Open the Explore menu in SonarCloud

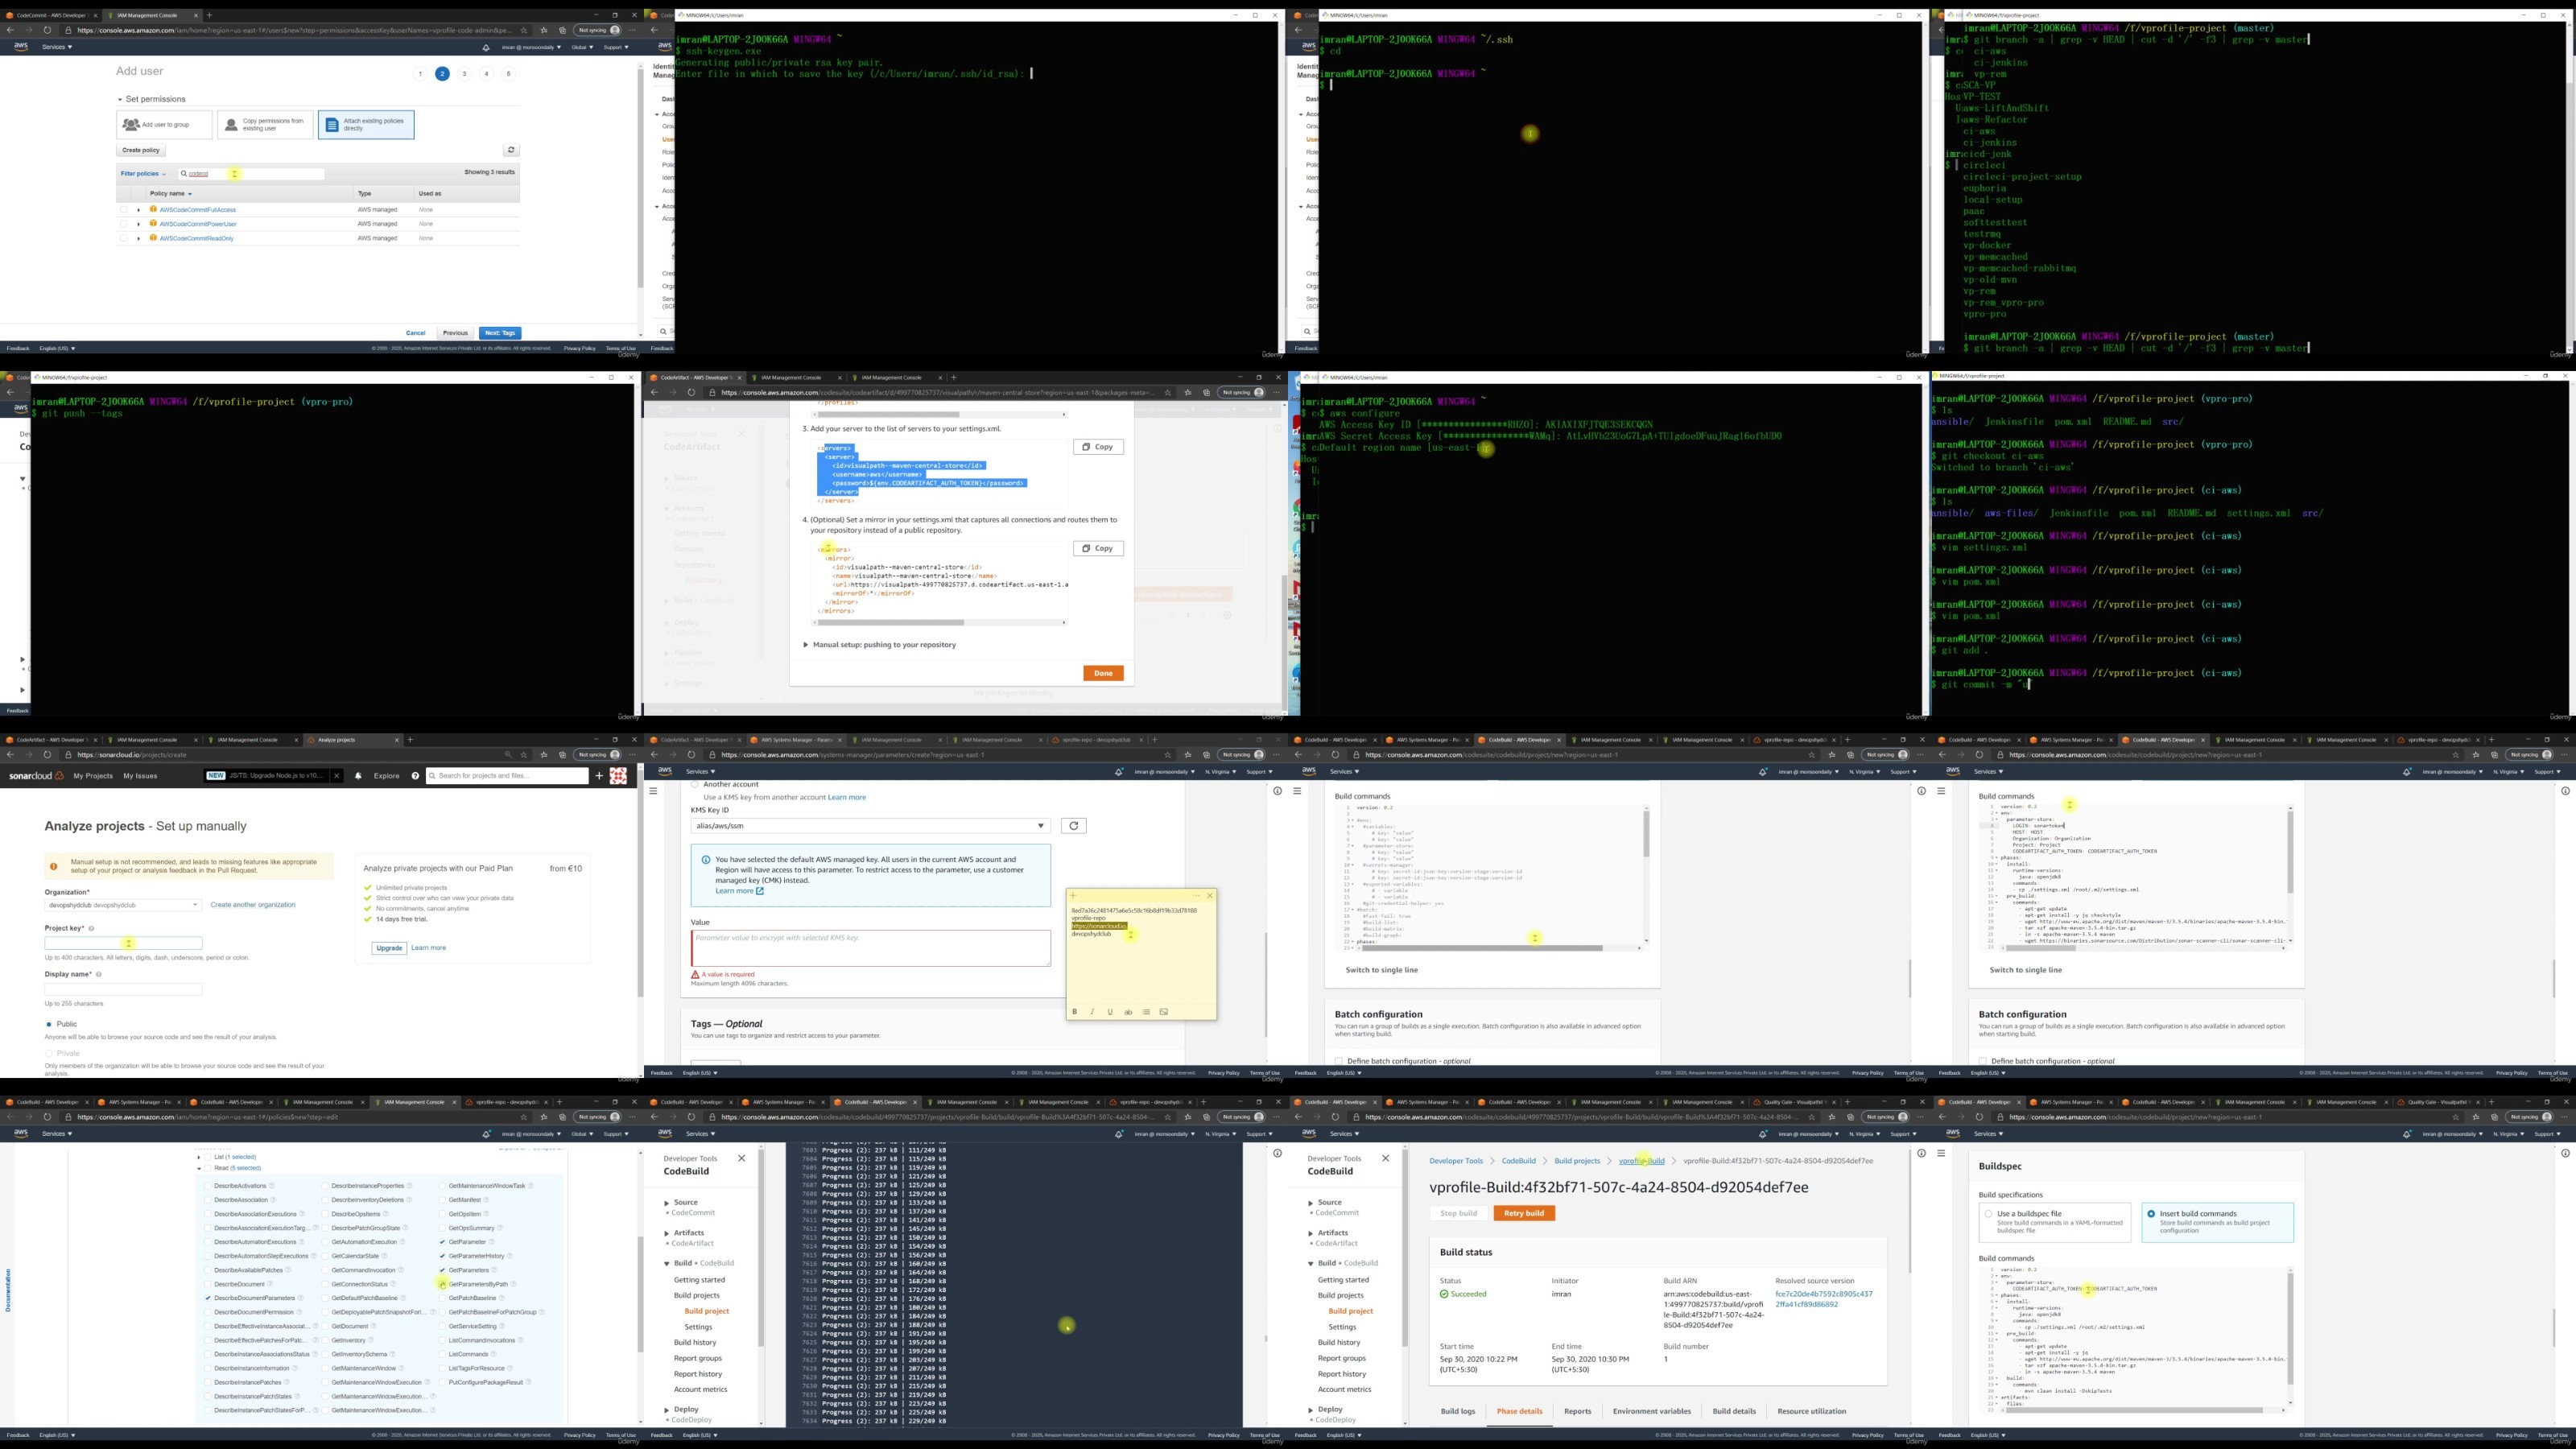(386, 776)
